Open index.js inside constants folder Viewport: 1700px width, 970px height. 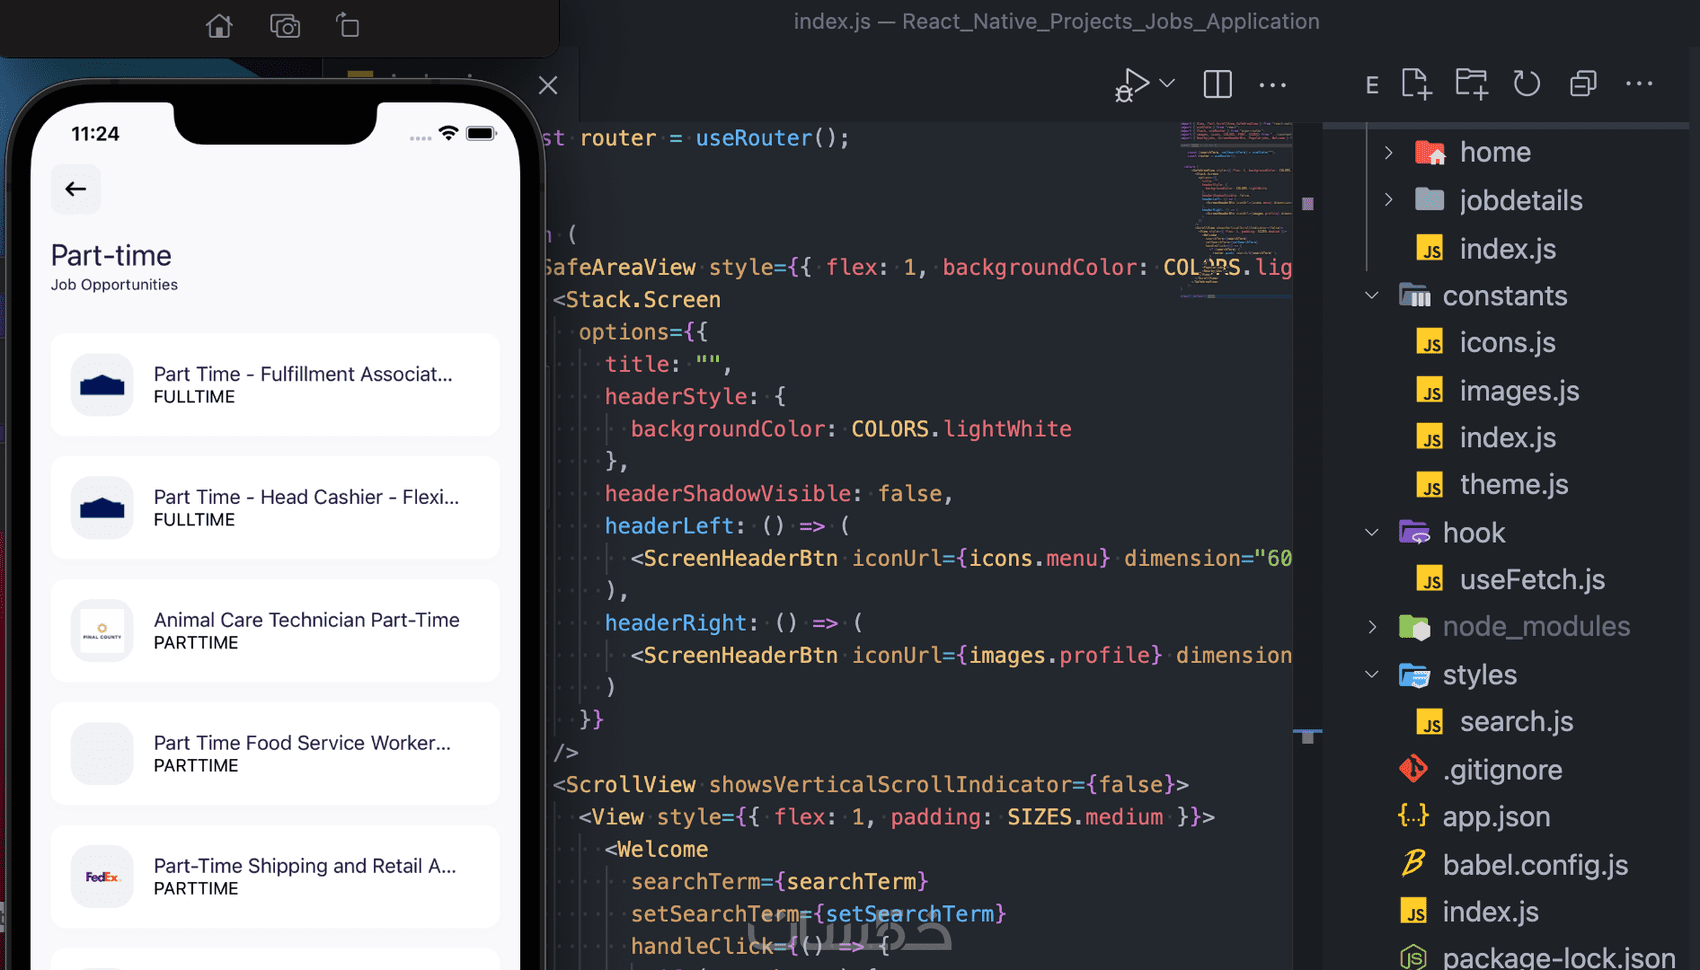tap(1507, 438)
